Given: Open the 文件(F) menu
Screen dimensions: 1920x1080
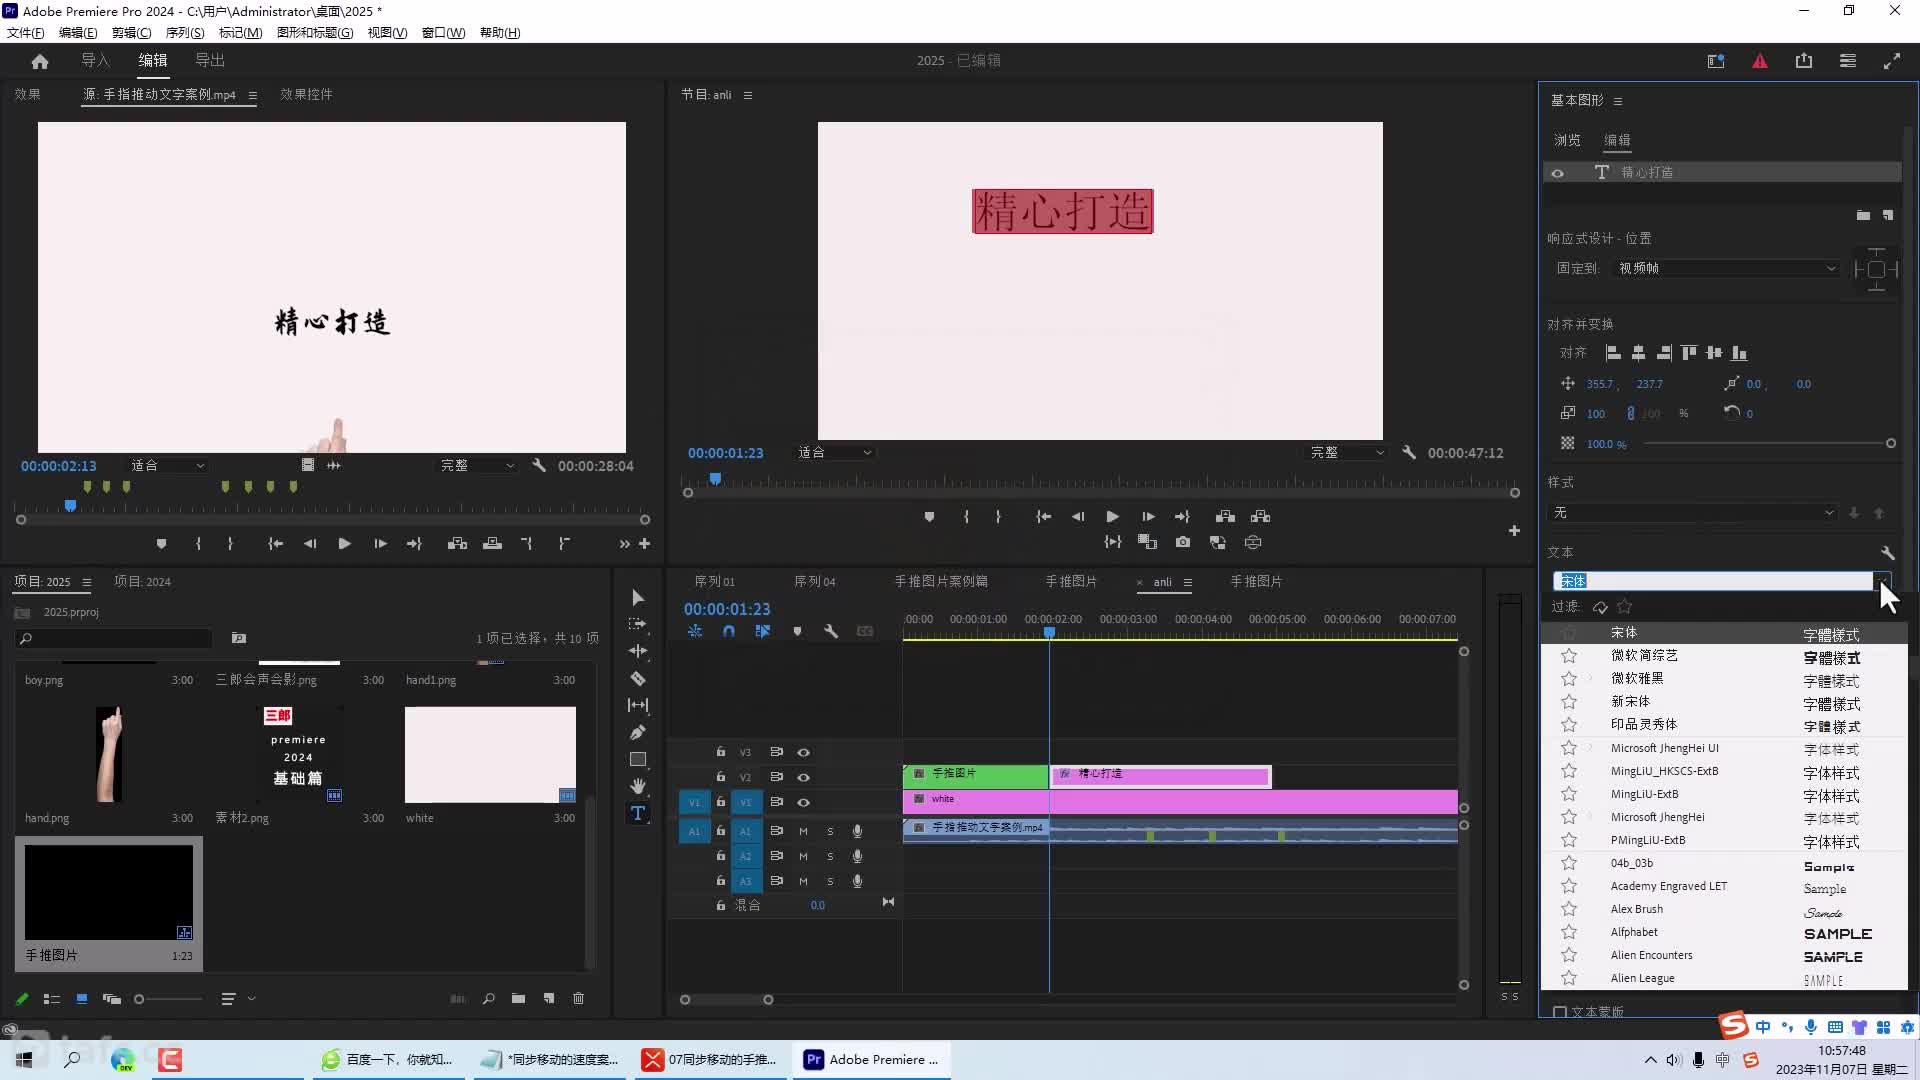Looking at the screenshot, I should click(x=26, y=32).
